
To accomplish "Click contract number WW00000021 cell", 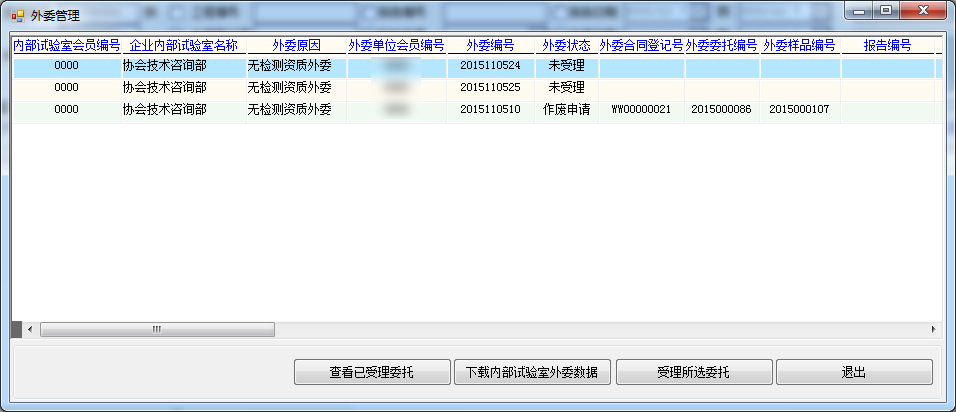I will (641, 110).
